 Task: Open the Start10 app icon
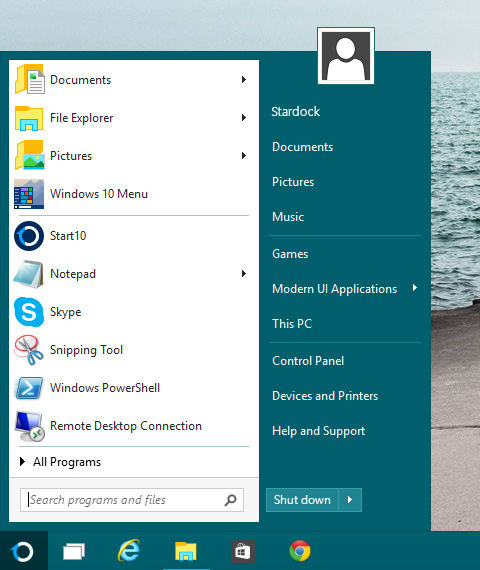(x=29, y=236)
